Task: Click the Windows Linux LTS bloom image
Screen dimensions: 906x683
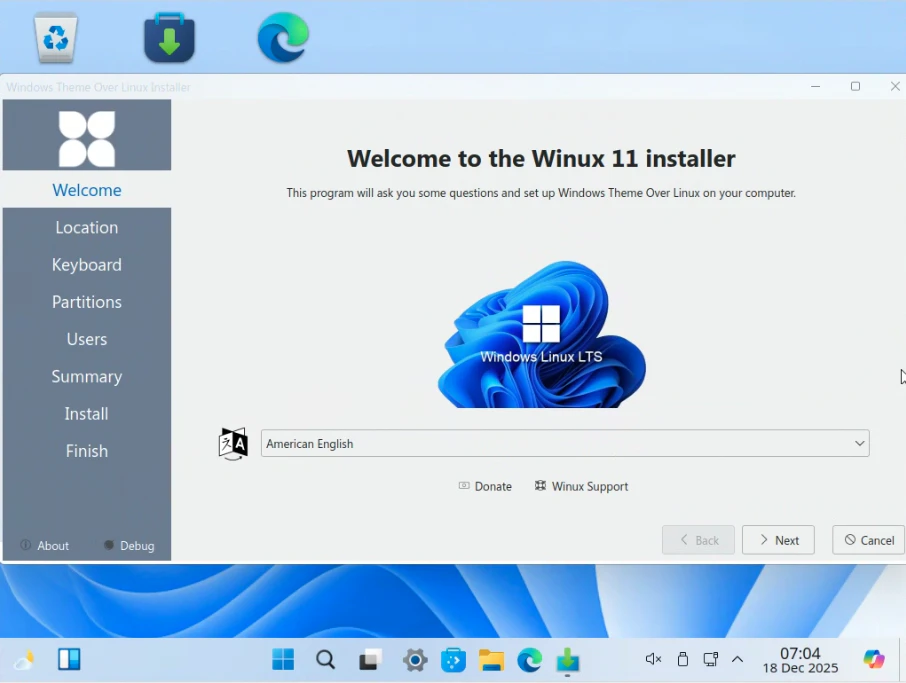Action: (541, 334)
